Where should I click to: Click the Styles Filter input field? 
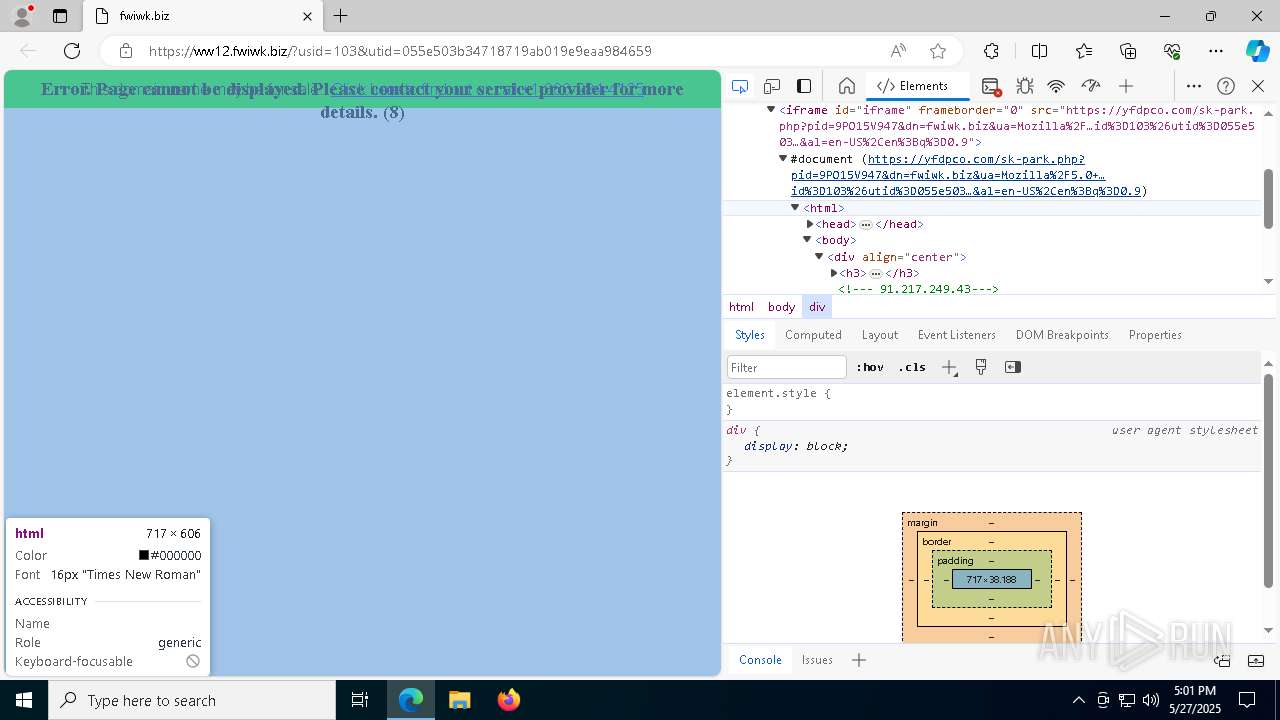point(787,367)
